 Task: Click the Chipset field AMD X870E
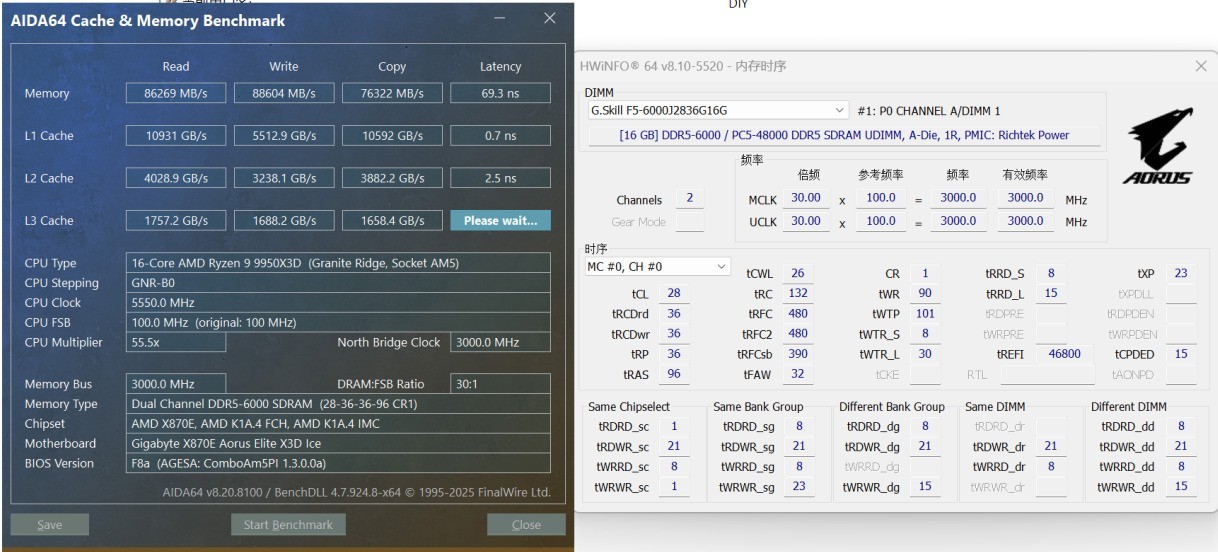pyautogui.click(x=339, y=423)
